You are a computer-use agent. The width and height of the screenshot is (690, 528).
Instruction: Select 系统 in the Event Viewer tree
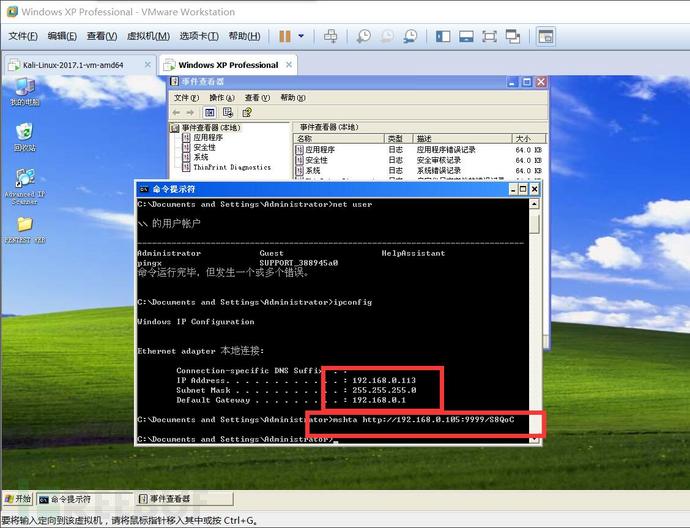pos(201,157)
